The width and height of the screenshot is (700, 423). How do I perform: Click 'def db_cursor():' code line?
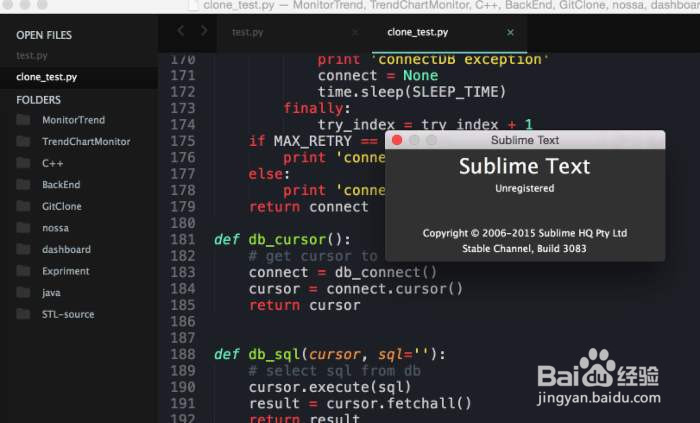[x=283, y=240]
